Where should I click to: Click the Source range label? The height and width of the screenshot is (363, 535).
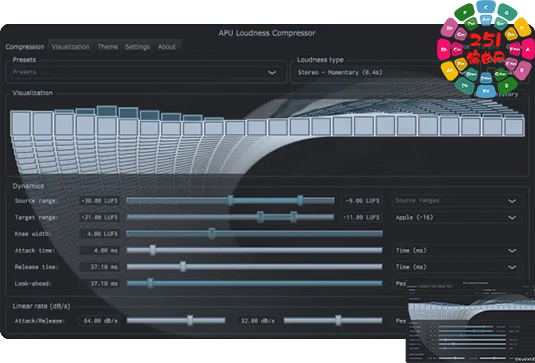coord(36,201)
